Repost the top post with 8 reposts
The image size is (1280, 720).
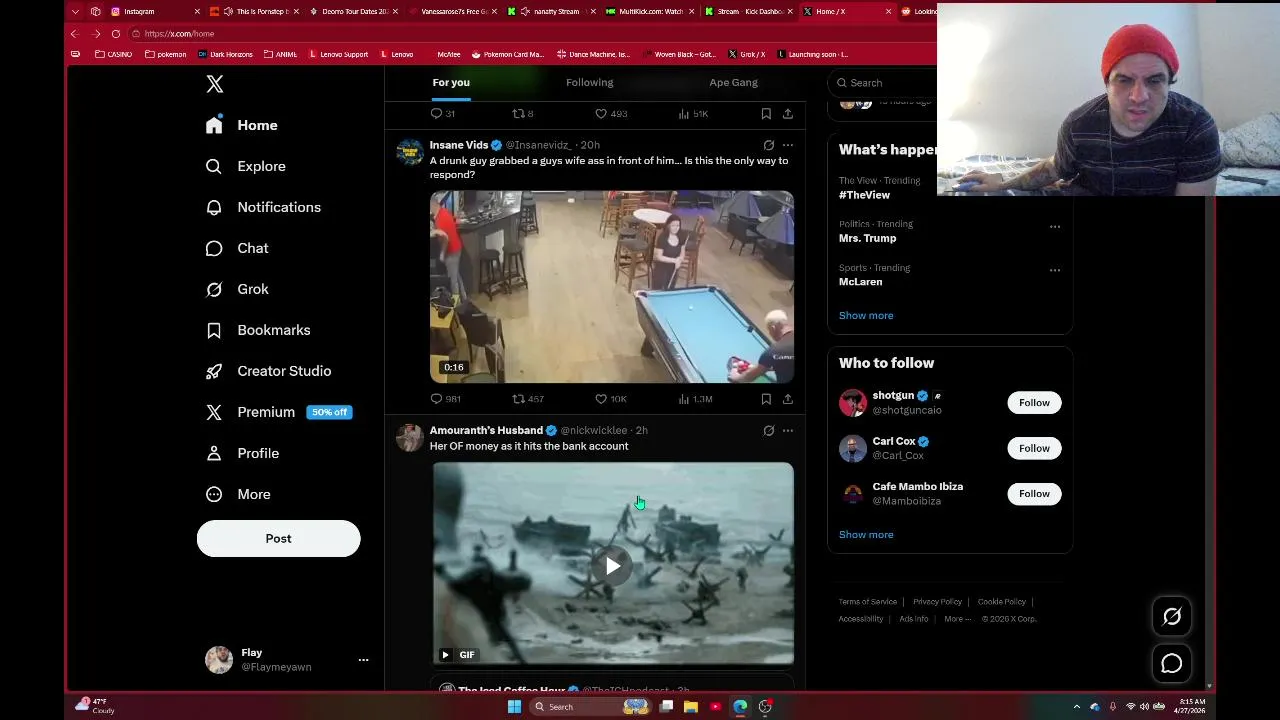click(522, 114)
